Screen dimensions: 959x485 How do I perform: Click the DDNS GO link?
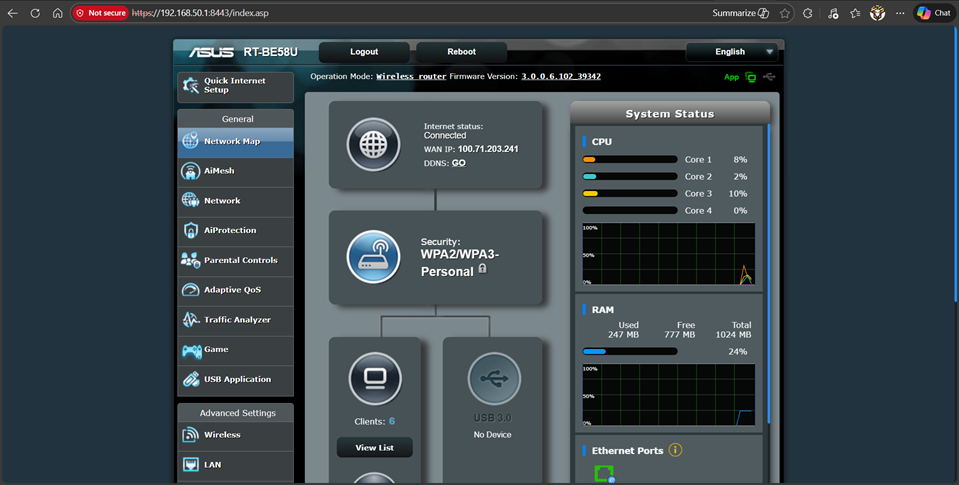click(458, 163)
